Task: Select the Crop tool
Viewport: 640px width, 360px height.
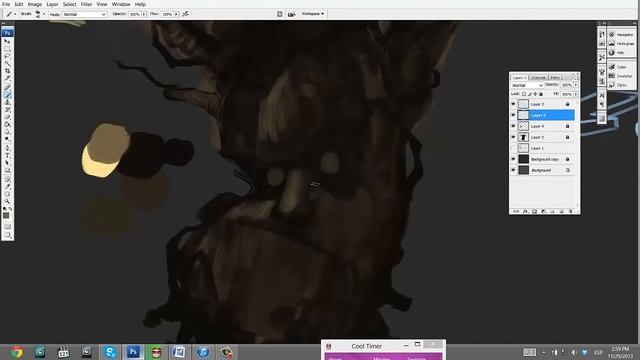Action: coord(7,71)
